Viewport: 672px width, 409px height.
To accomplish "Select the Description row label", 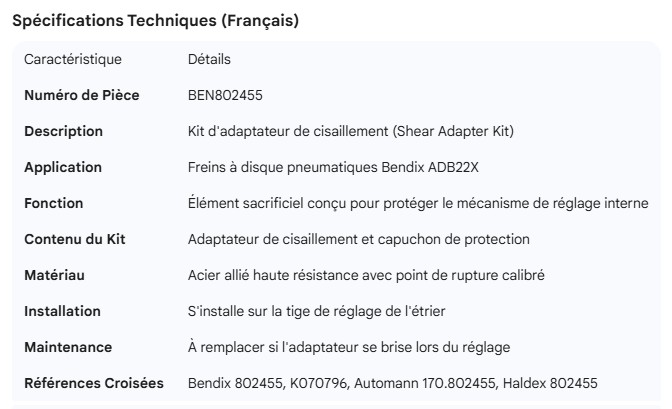I will click(63, 131).
